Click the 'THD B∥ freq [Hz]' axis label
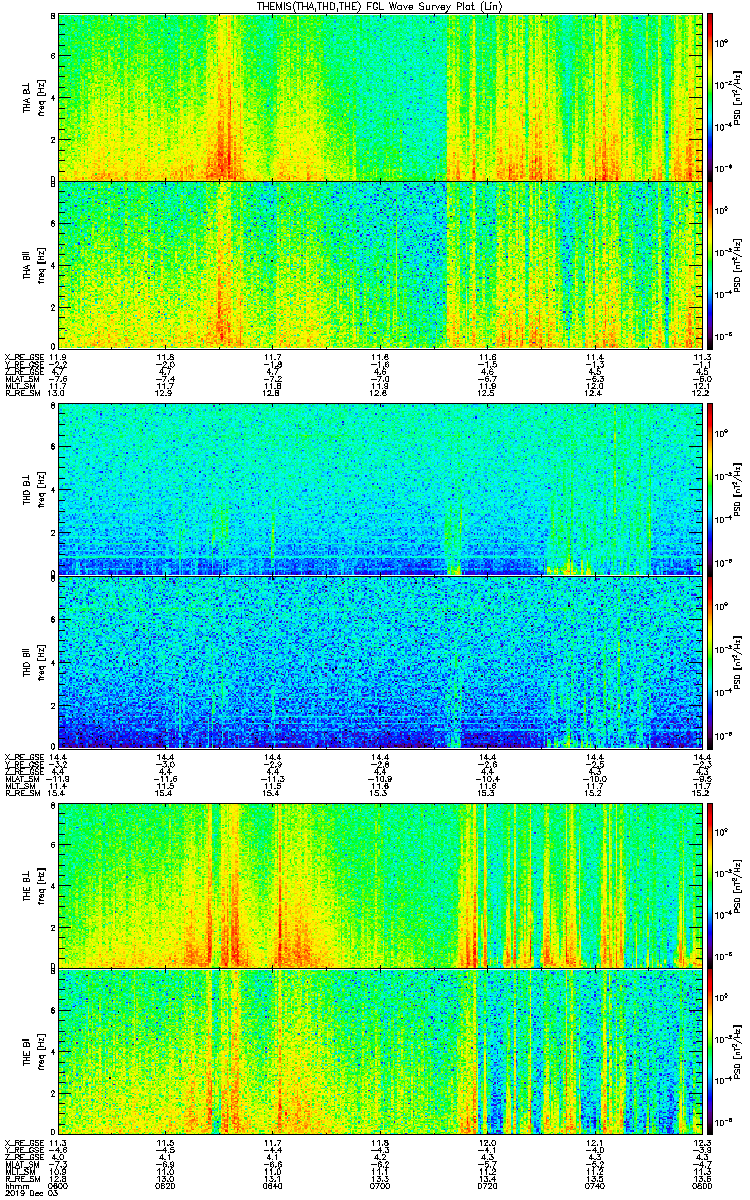This screenshot has width=750, height=1200. coord(32,661)
